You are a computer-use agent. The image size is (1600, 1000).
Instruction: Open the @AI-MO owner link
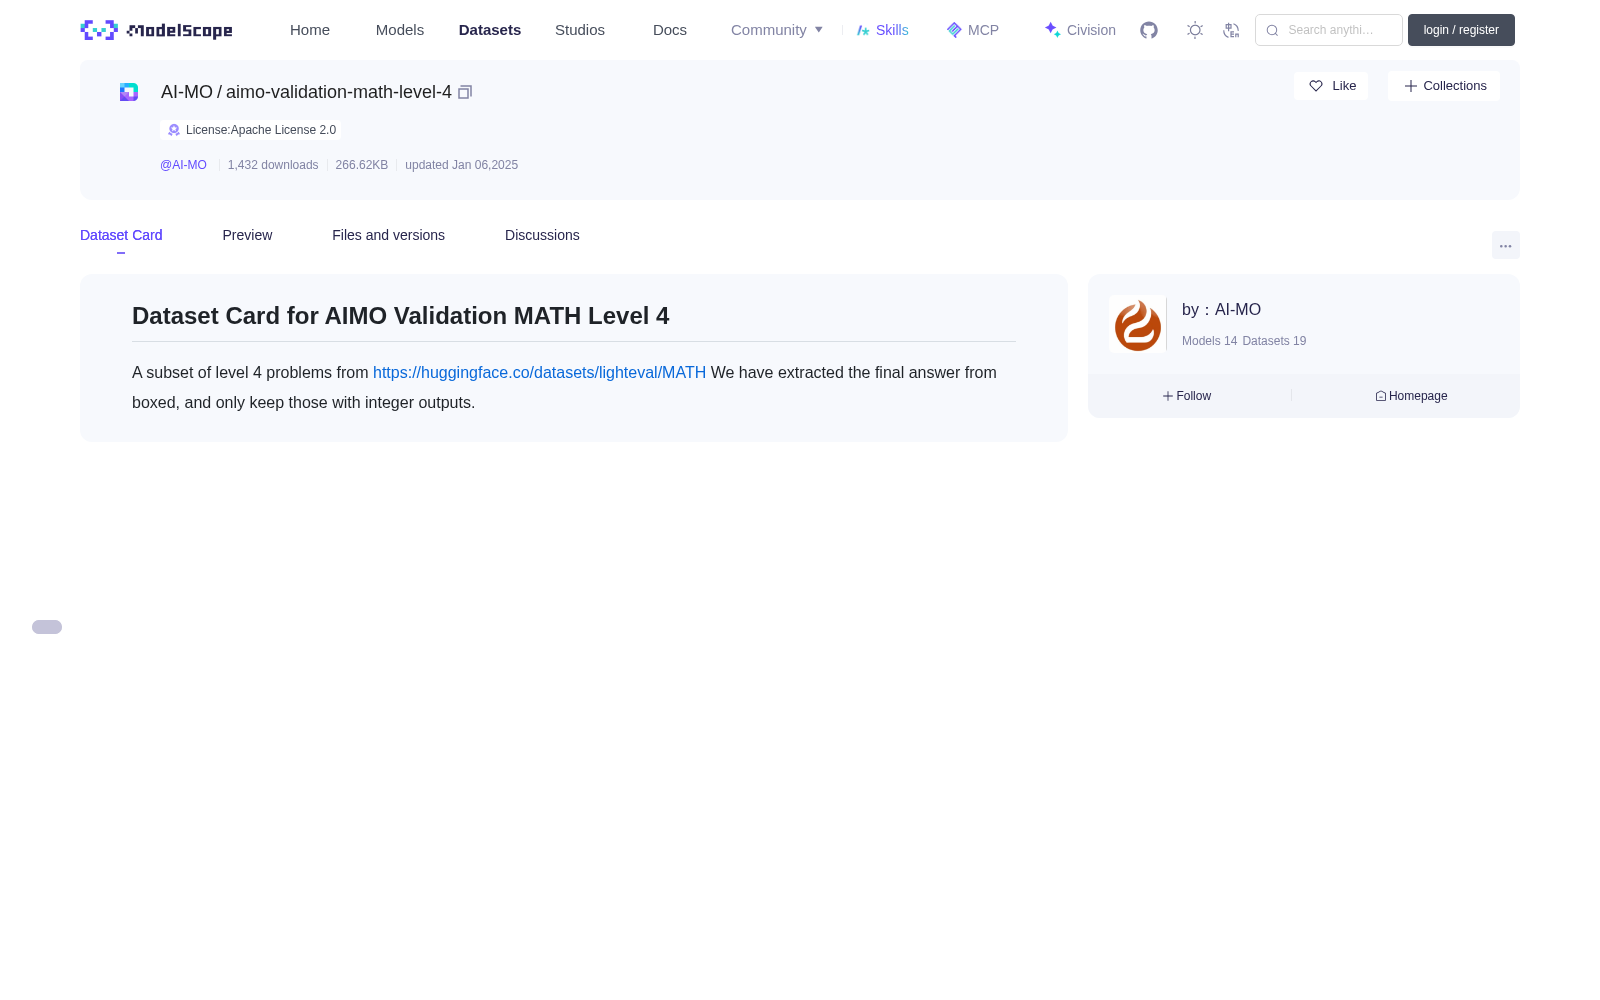point(183,165)
